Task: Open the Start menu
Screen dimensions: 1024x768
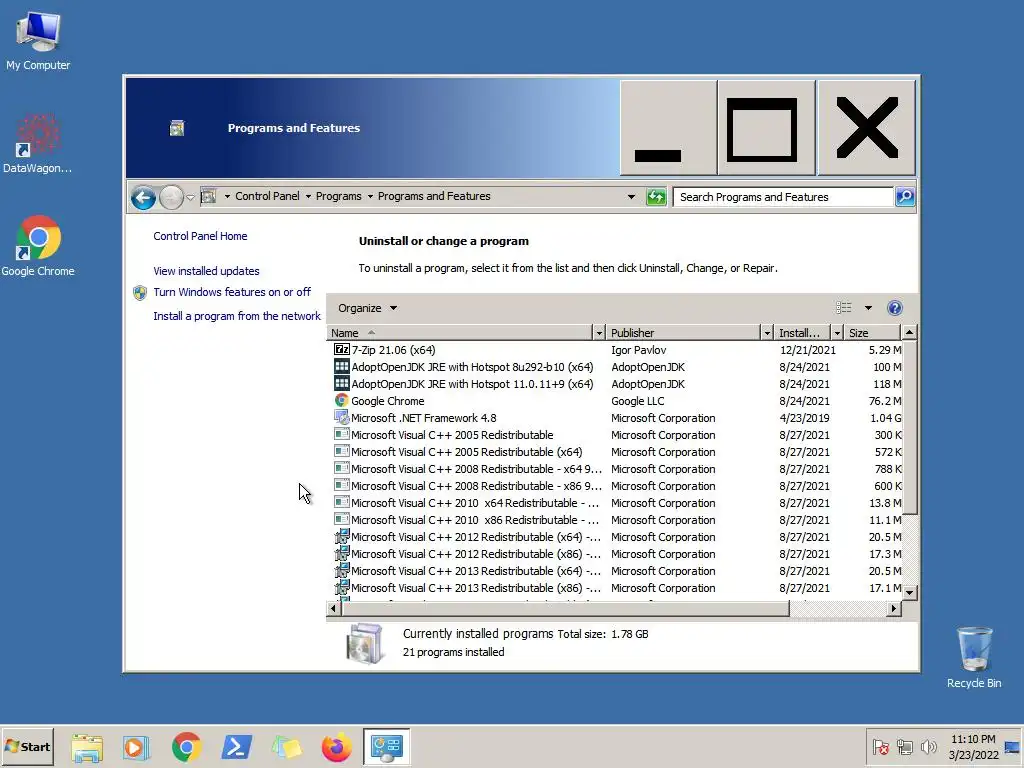Action: 27,746
